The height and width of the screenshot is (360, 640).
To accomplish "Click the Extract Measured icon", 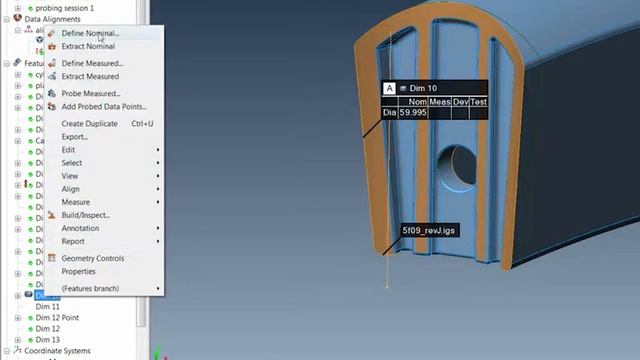I will pyautogui.click(x=52, y=76).
